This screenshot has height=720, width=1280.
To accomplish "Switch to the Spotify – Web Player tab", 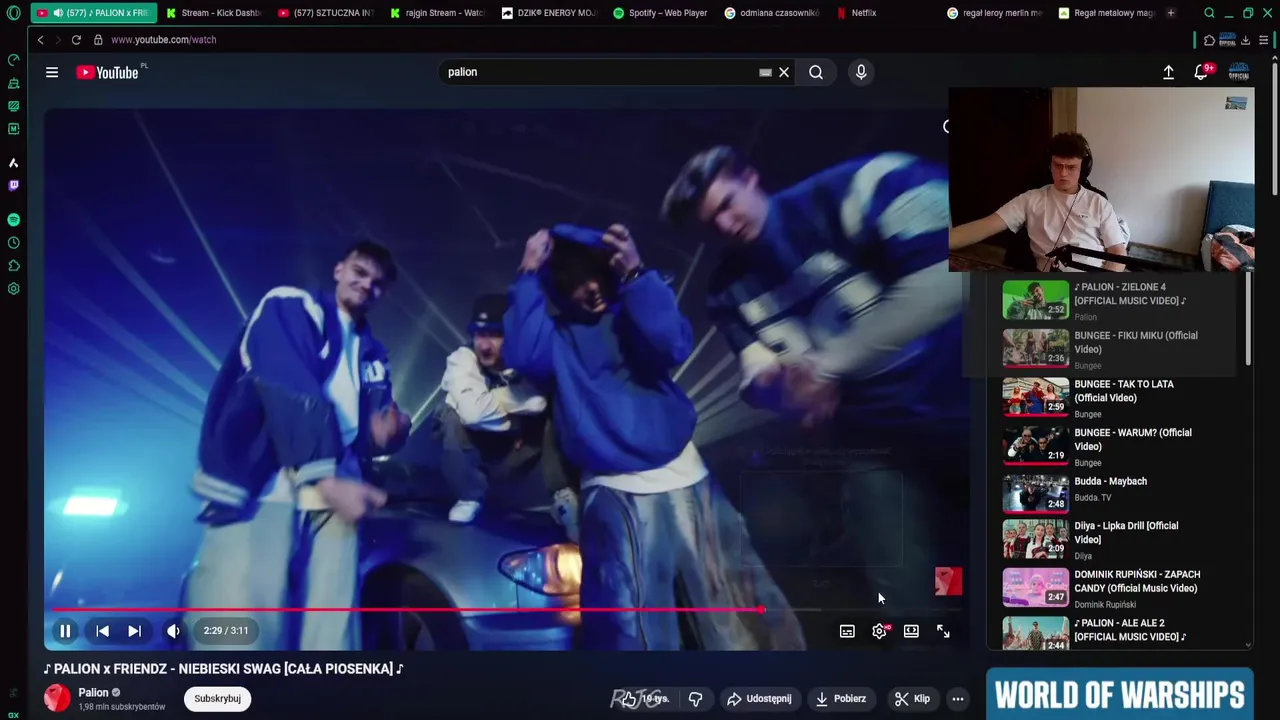I will [x=661, y=13].
